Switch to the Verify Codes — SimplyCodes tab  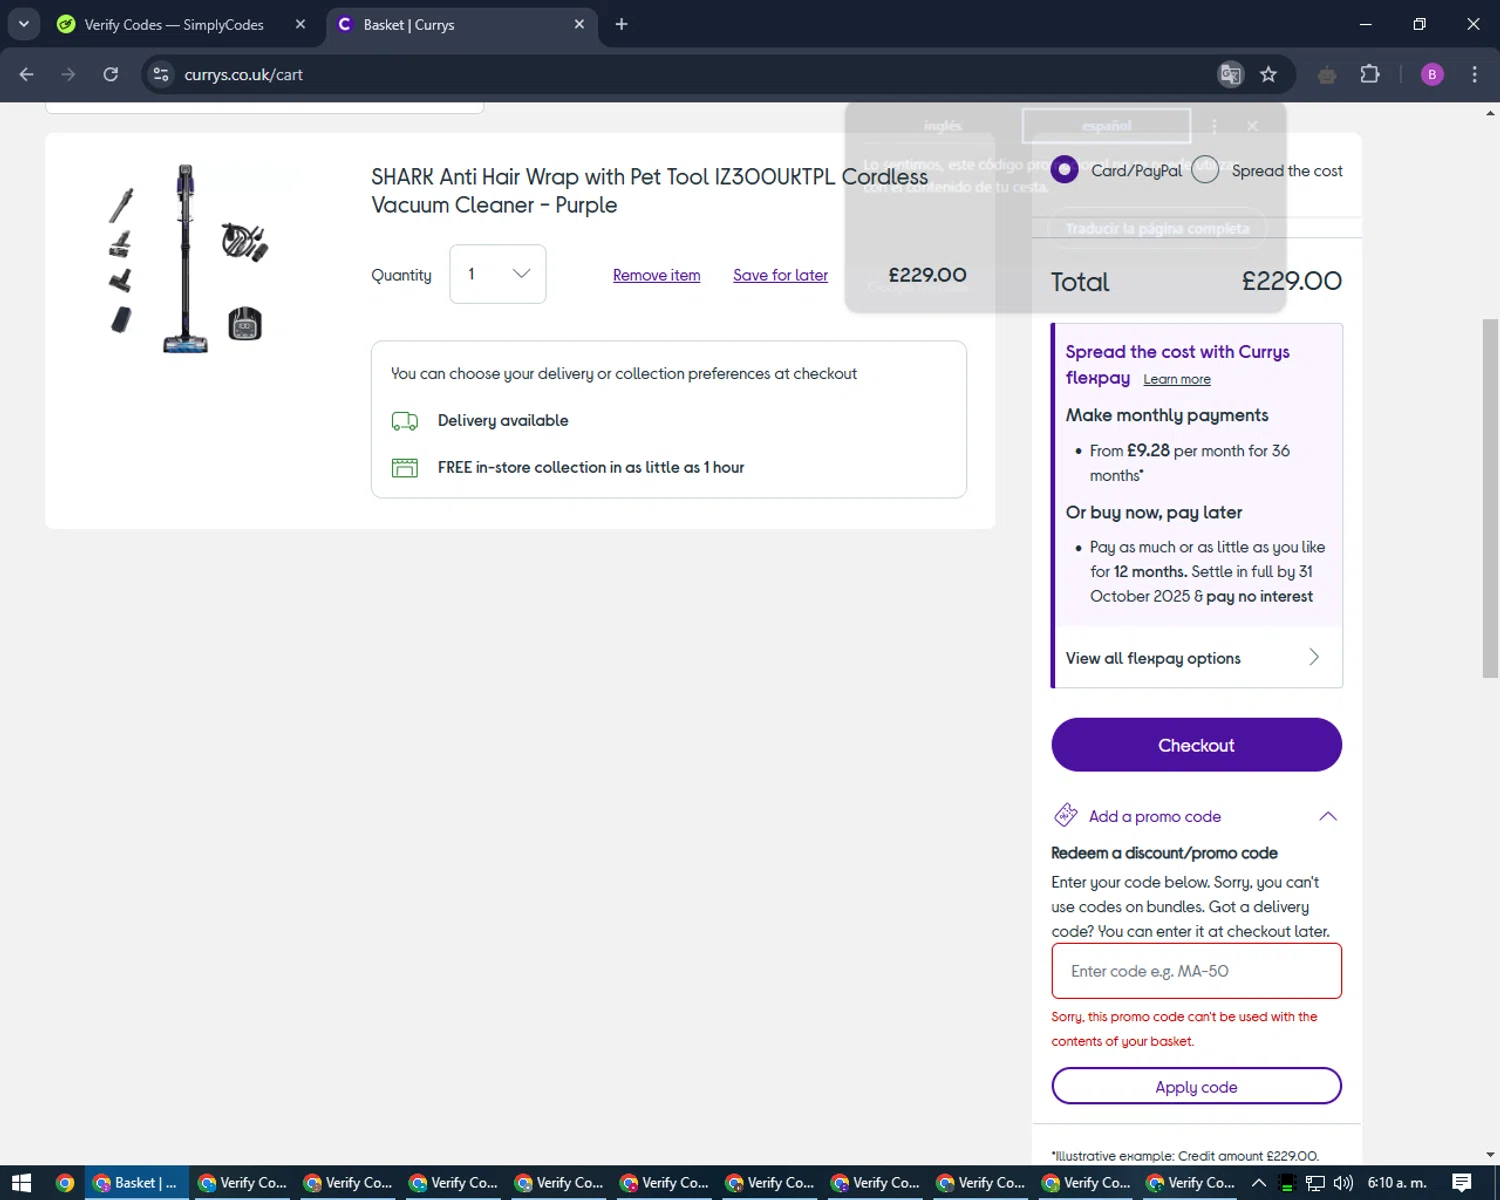coord(174,24)
